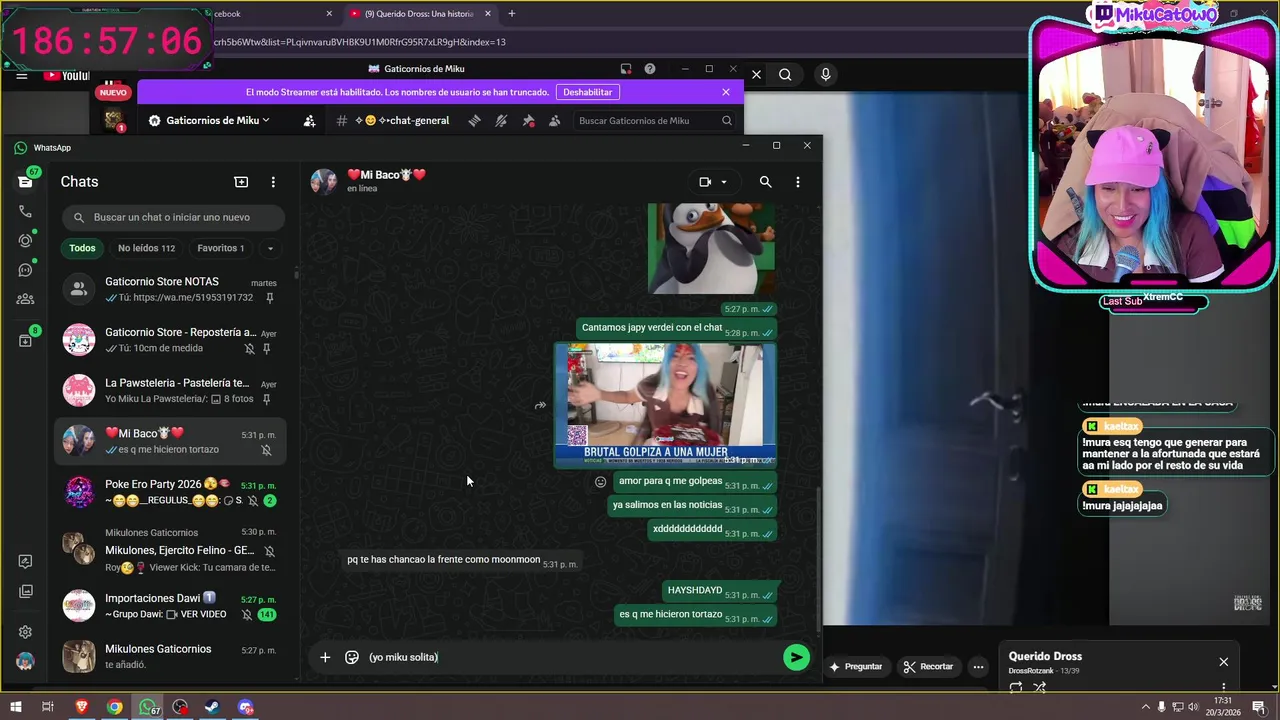
Task: Open the 'BRUTAL GOLPIZA' image message
Action: point(665,405)
